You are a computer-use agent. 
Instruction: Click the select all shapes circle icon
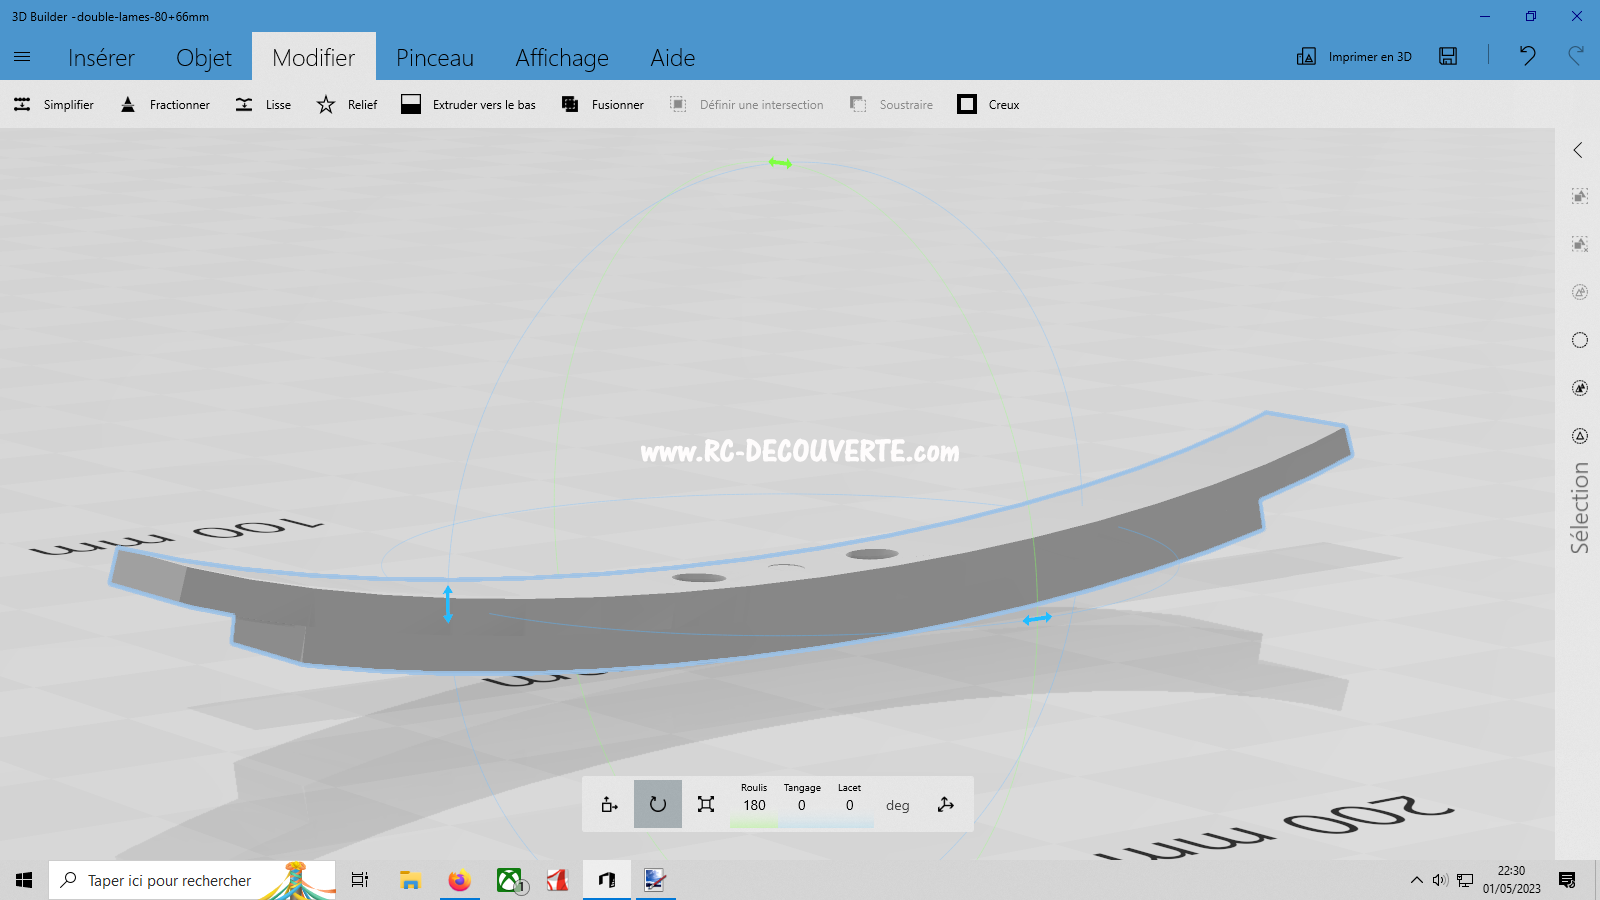coord(1580,388)
